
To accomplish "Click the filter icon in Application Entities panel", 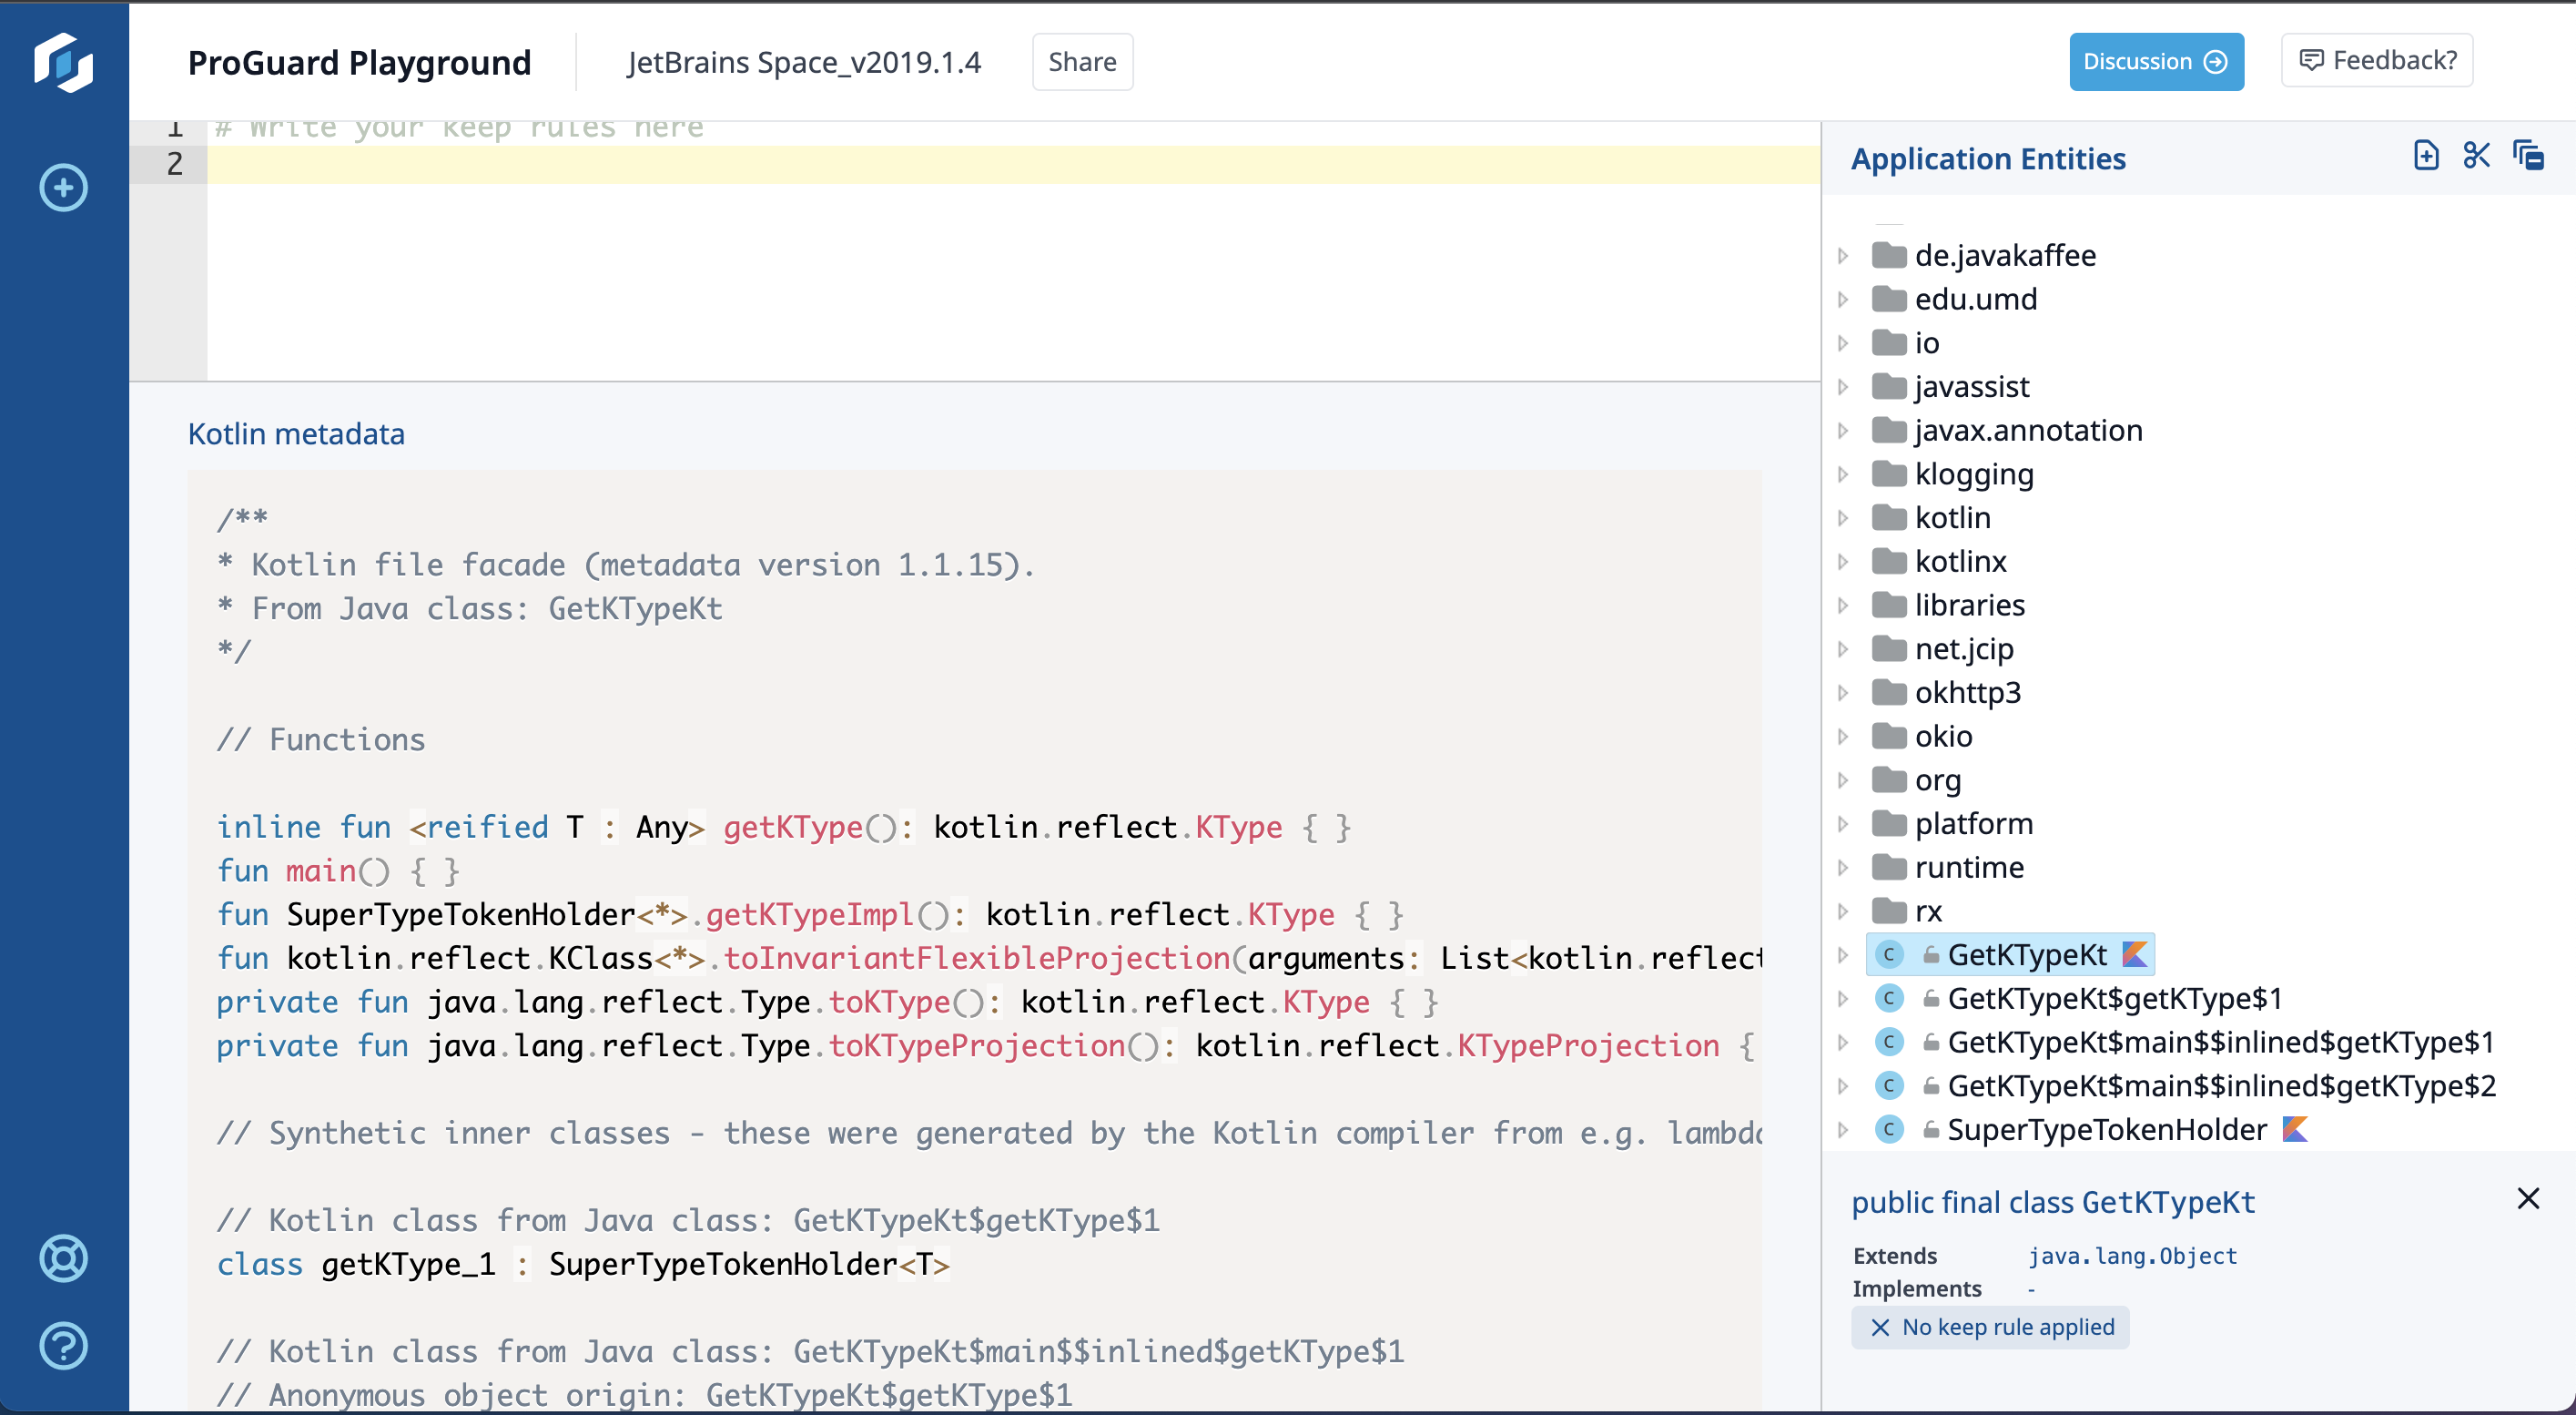I will point(2477,158).
